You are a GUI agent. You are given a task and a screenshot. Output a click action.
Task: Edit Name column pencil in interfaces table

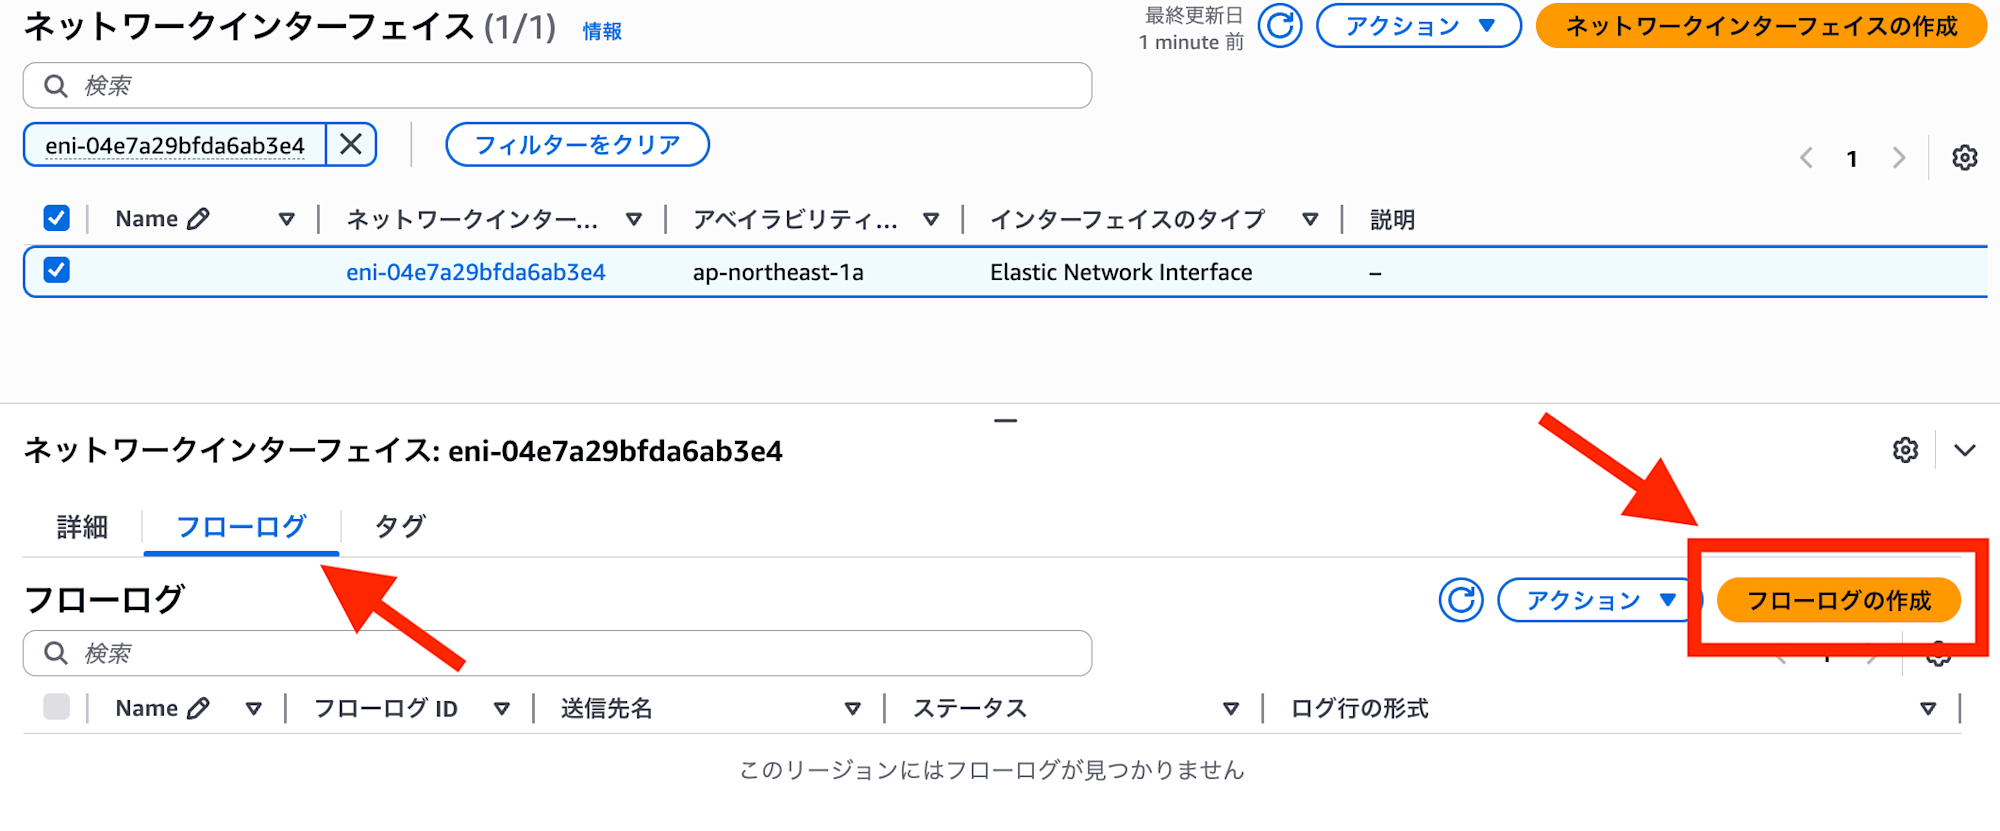click(198, 218)
